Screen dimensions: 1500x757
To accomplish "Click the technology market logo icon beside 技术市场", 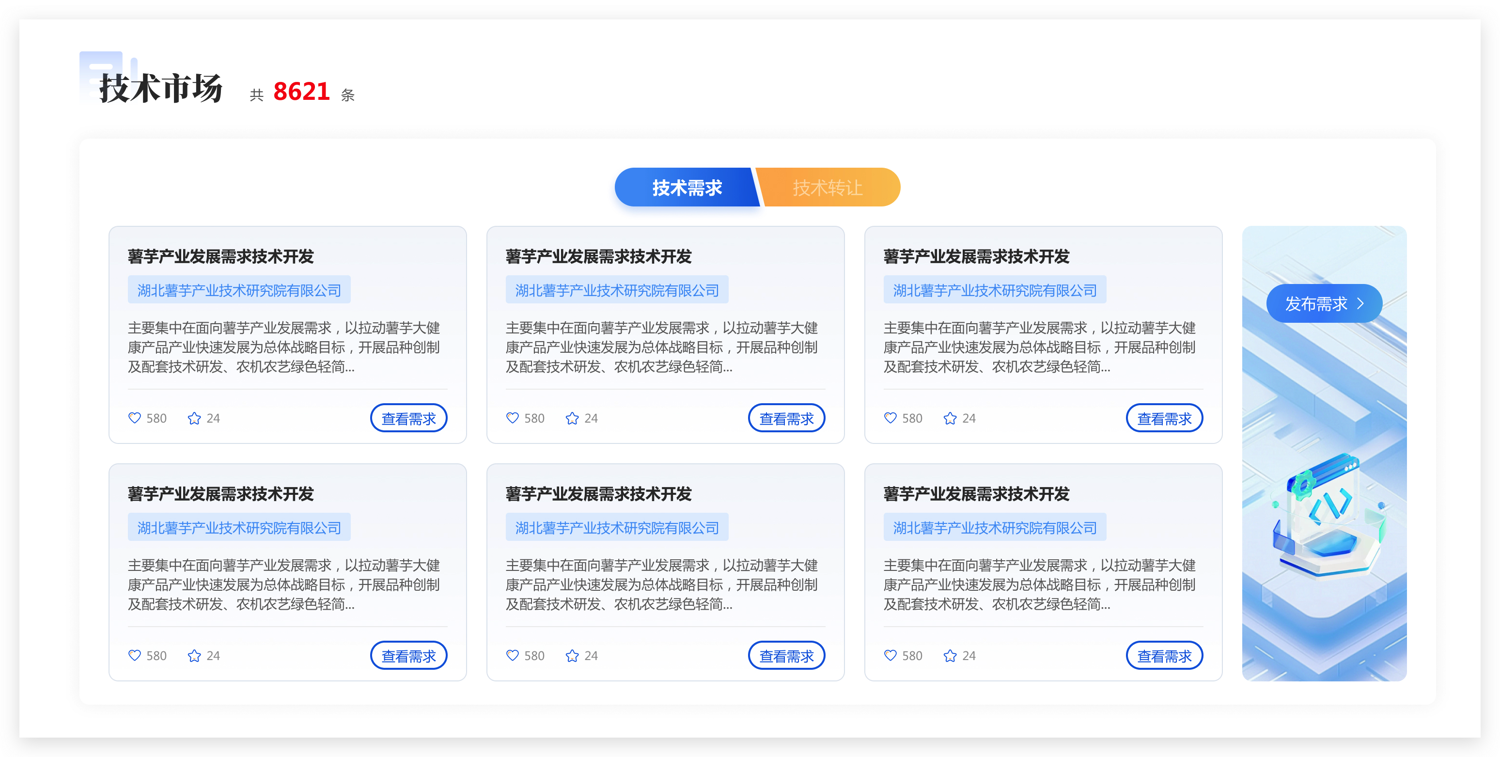I will 102,75.
